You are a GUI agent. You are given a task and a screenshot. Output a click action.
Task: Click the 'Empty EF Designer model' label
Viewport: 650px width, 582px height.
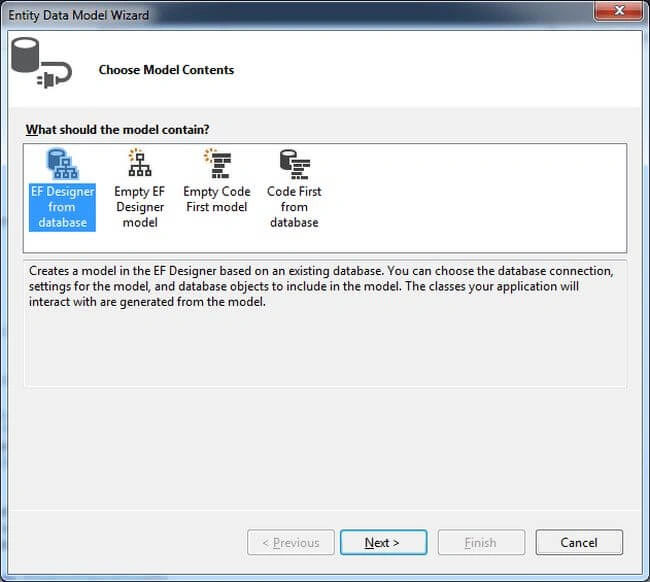tap(140, 207)
